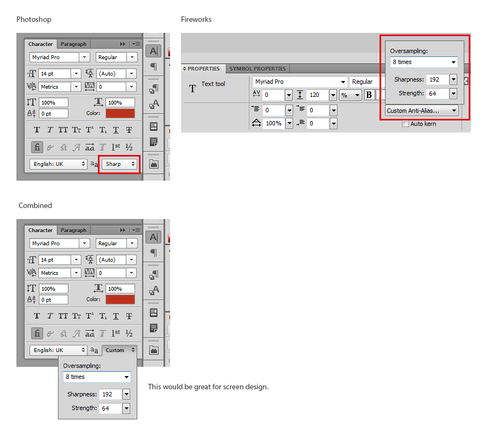Click the Strikethrough icon in the Photoshop panel

coord(129,130)
